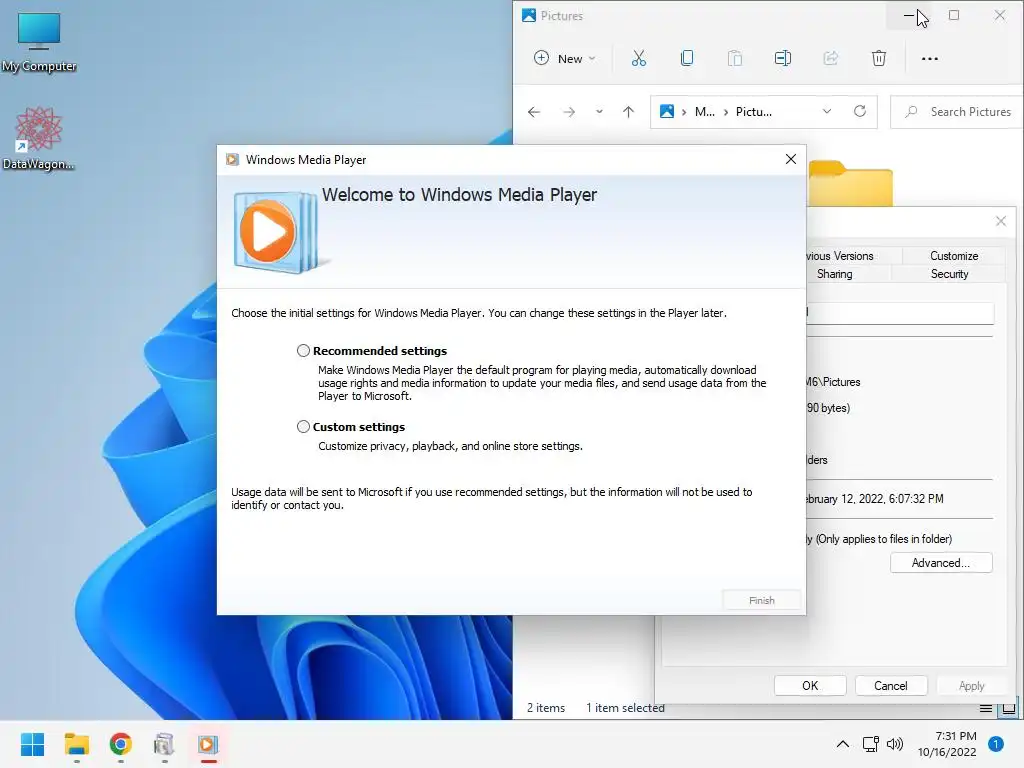Click the Recycle Bin-like taskbar icon
The width and height of the screenshot is (1024, 768).
[x=165, y=744]
